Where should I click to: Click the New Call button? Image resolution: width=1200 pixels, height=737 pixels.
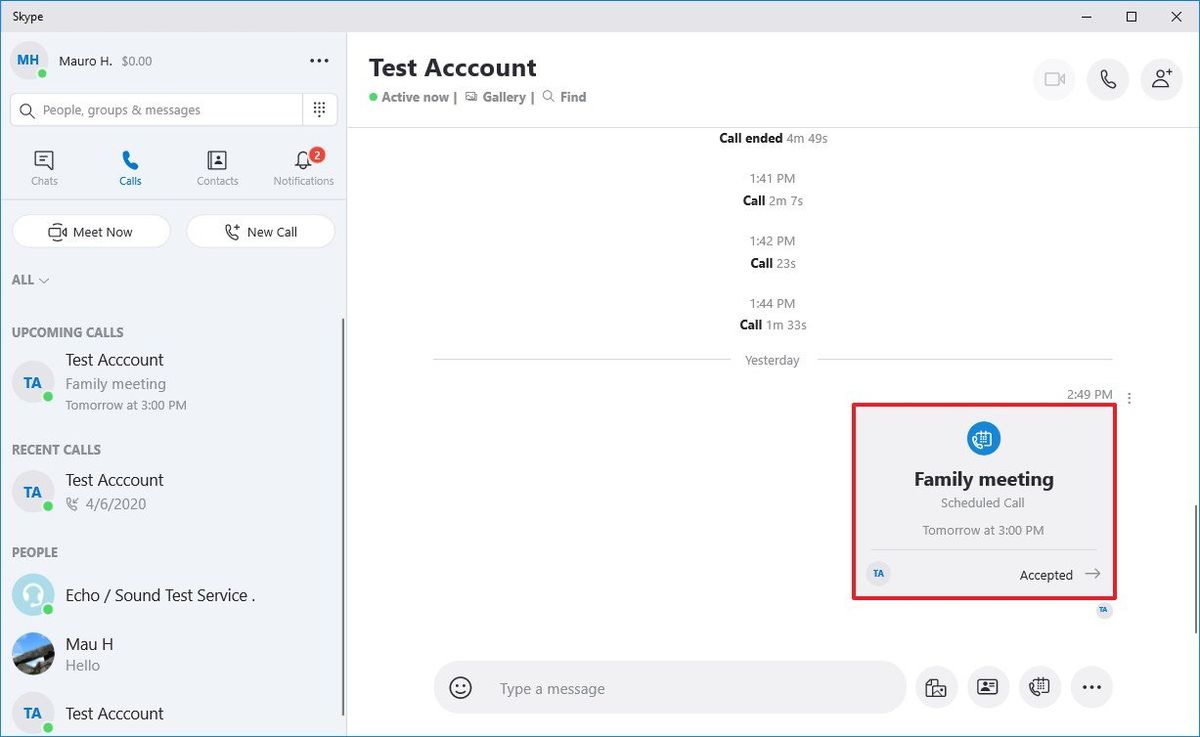point(260,231)
